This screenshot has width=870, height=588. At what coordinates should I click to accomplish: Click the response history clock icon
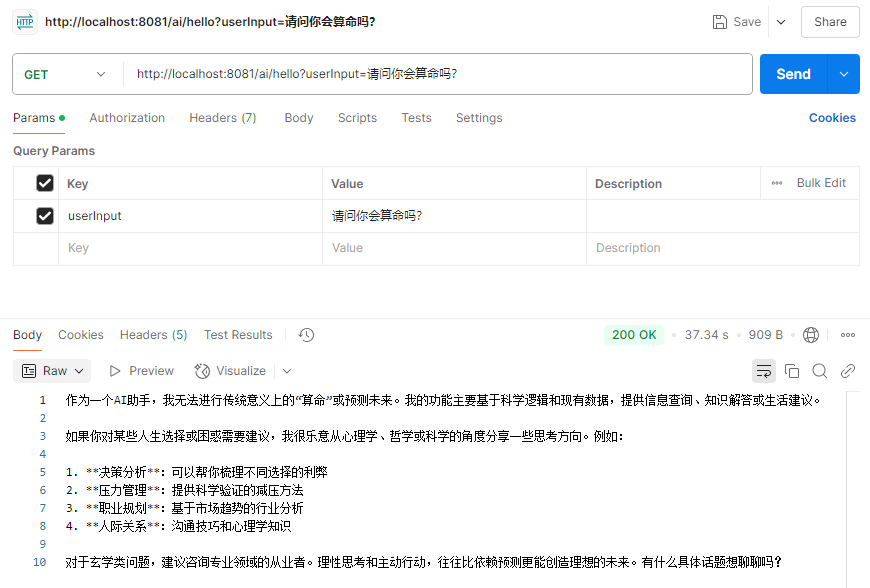pos(306,335)
